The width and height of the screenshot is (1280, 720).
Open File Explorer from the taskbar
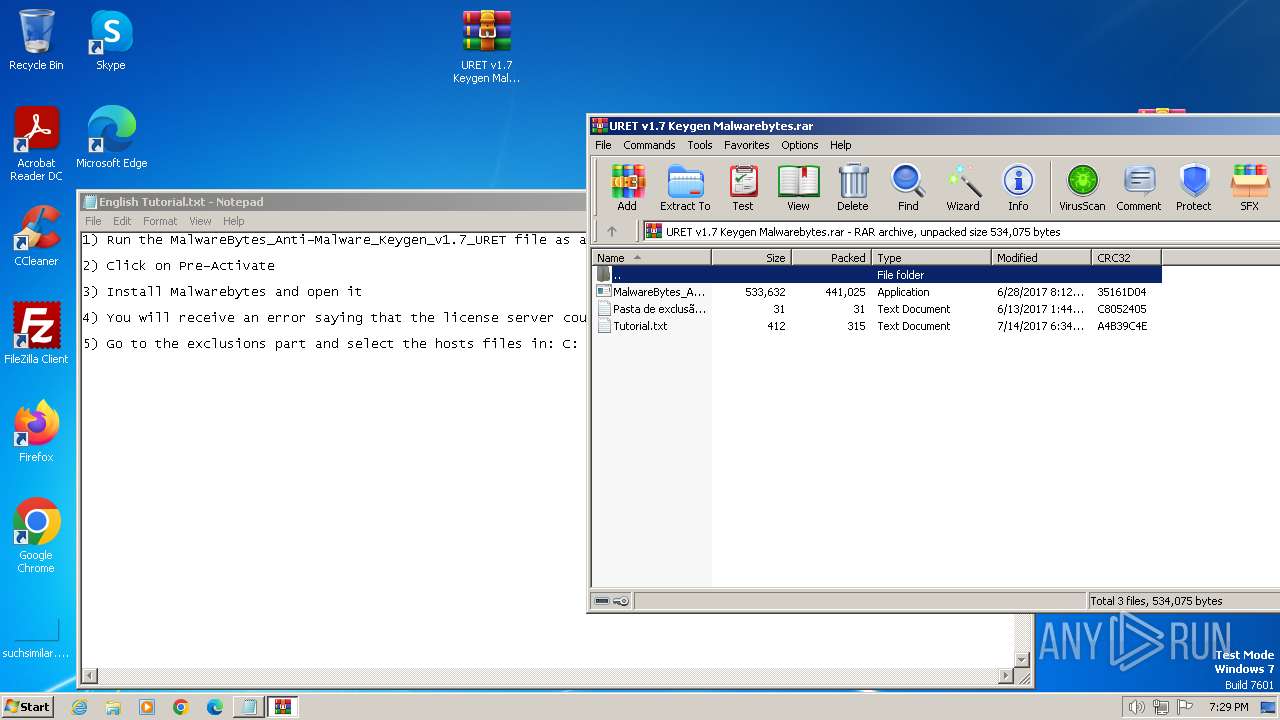(x=113, y=707)
